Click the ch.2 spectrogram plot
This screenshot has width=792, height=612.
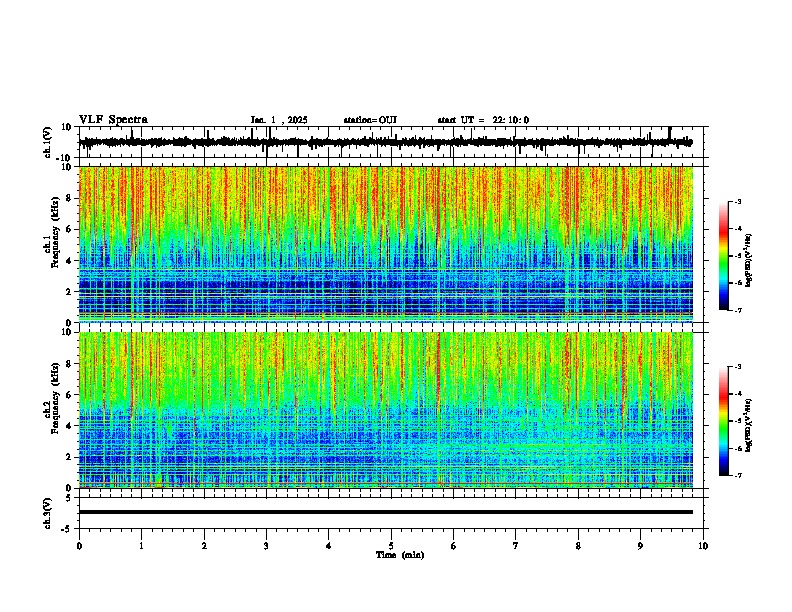pos(385,410)
